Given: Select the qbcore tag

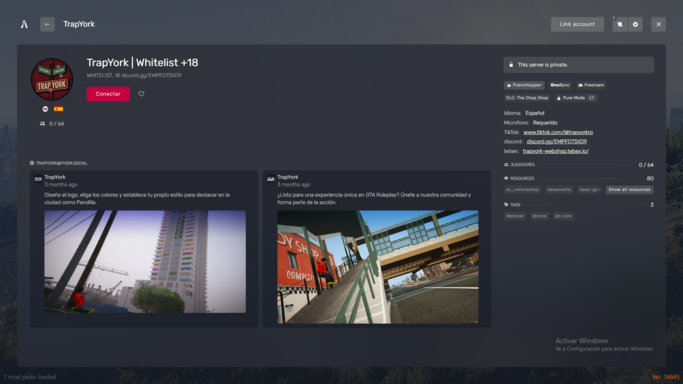Looking at the screenshot, I should 539,216.
